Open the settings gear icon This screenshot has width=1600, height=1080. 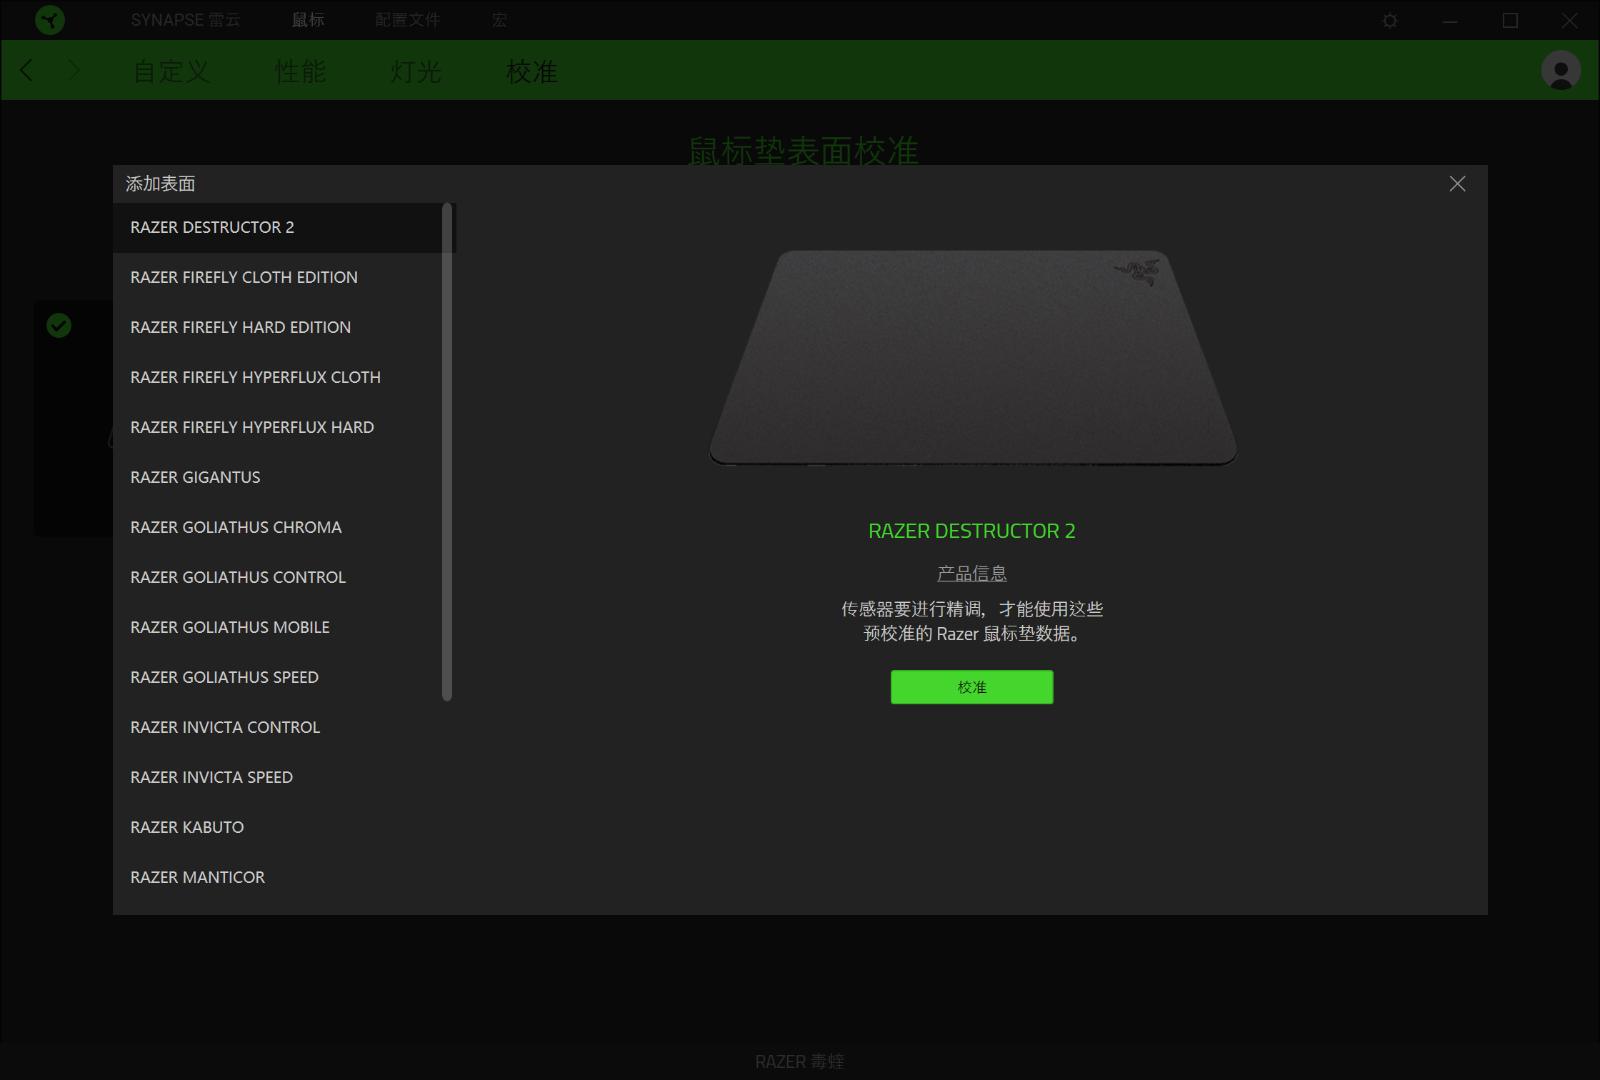coord(1390,20)
